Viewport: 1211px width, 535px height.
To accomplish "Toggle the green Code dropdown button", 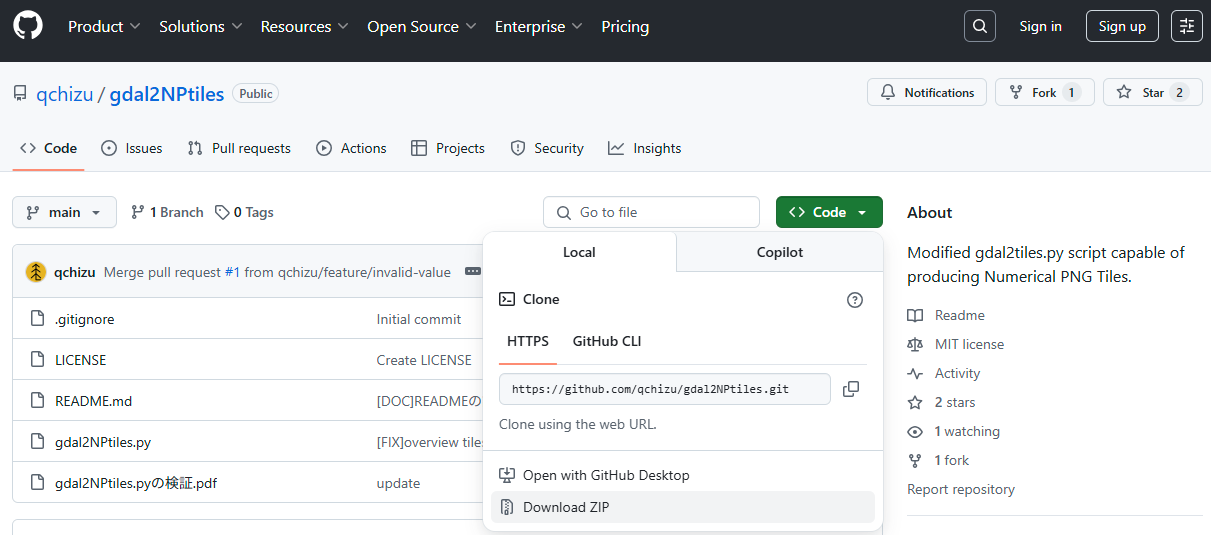I will (829, 212).
